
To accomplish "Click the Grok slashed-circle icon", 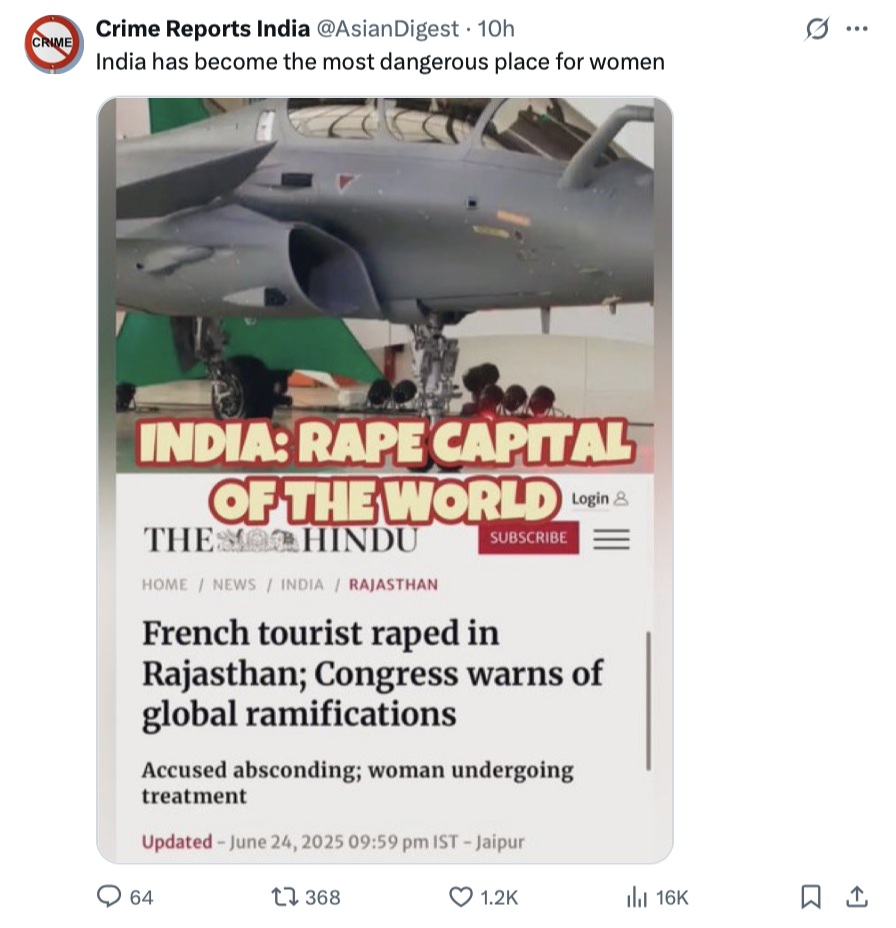I will [817, 28].
